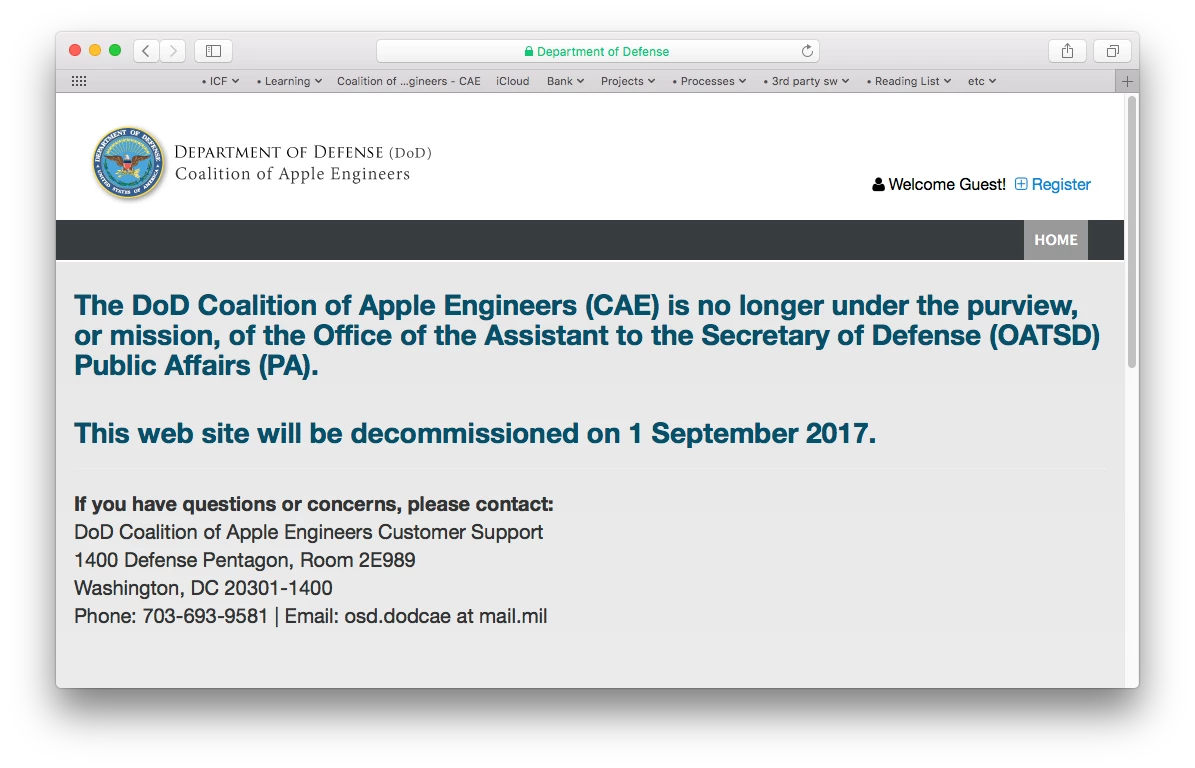The height and width of the screenshot is (768, 1195).
Task: Click the Customer Support contact line
Action: tap(309, 532)
